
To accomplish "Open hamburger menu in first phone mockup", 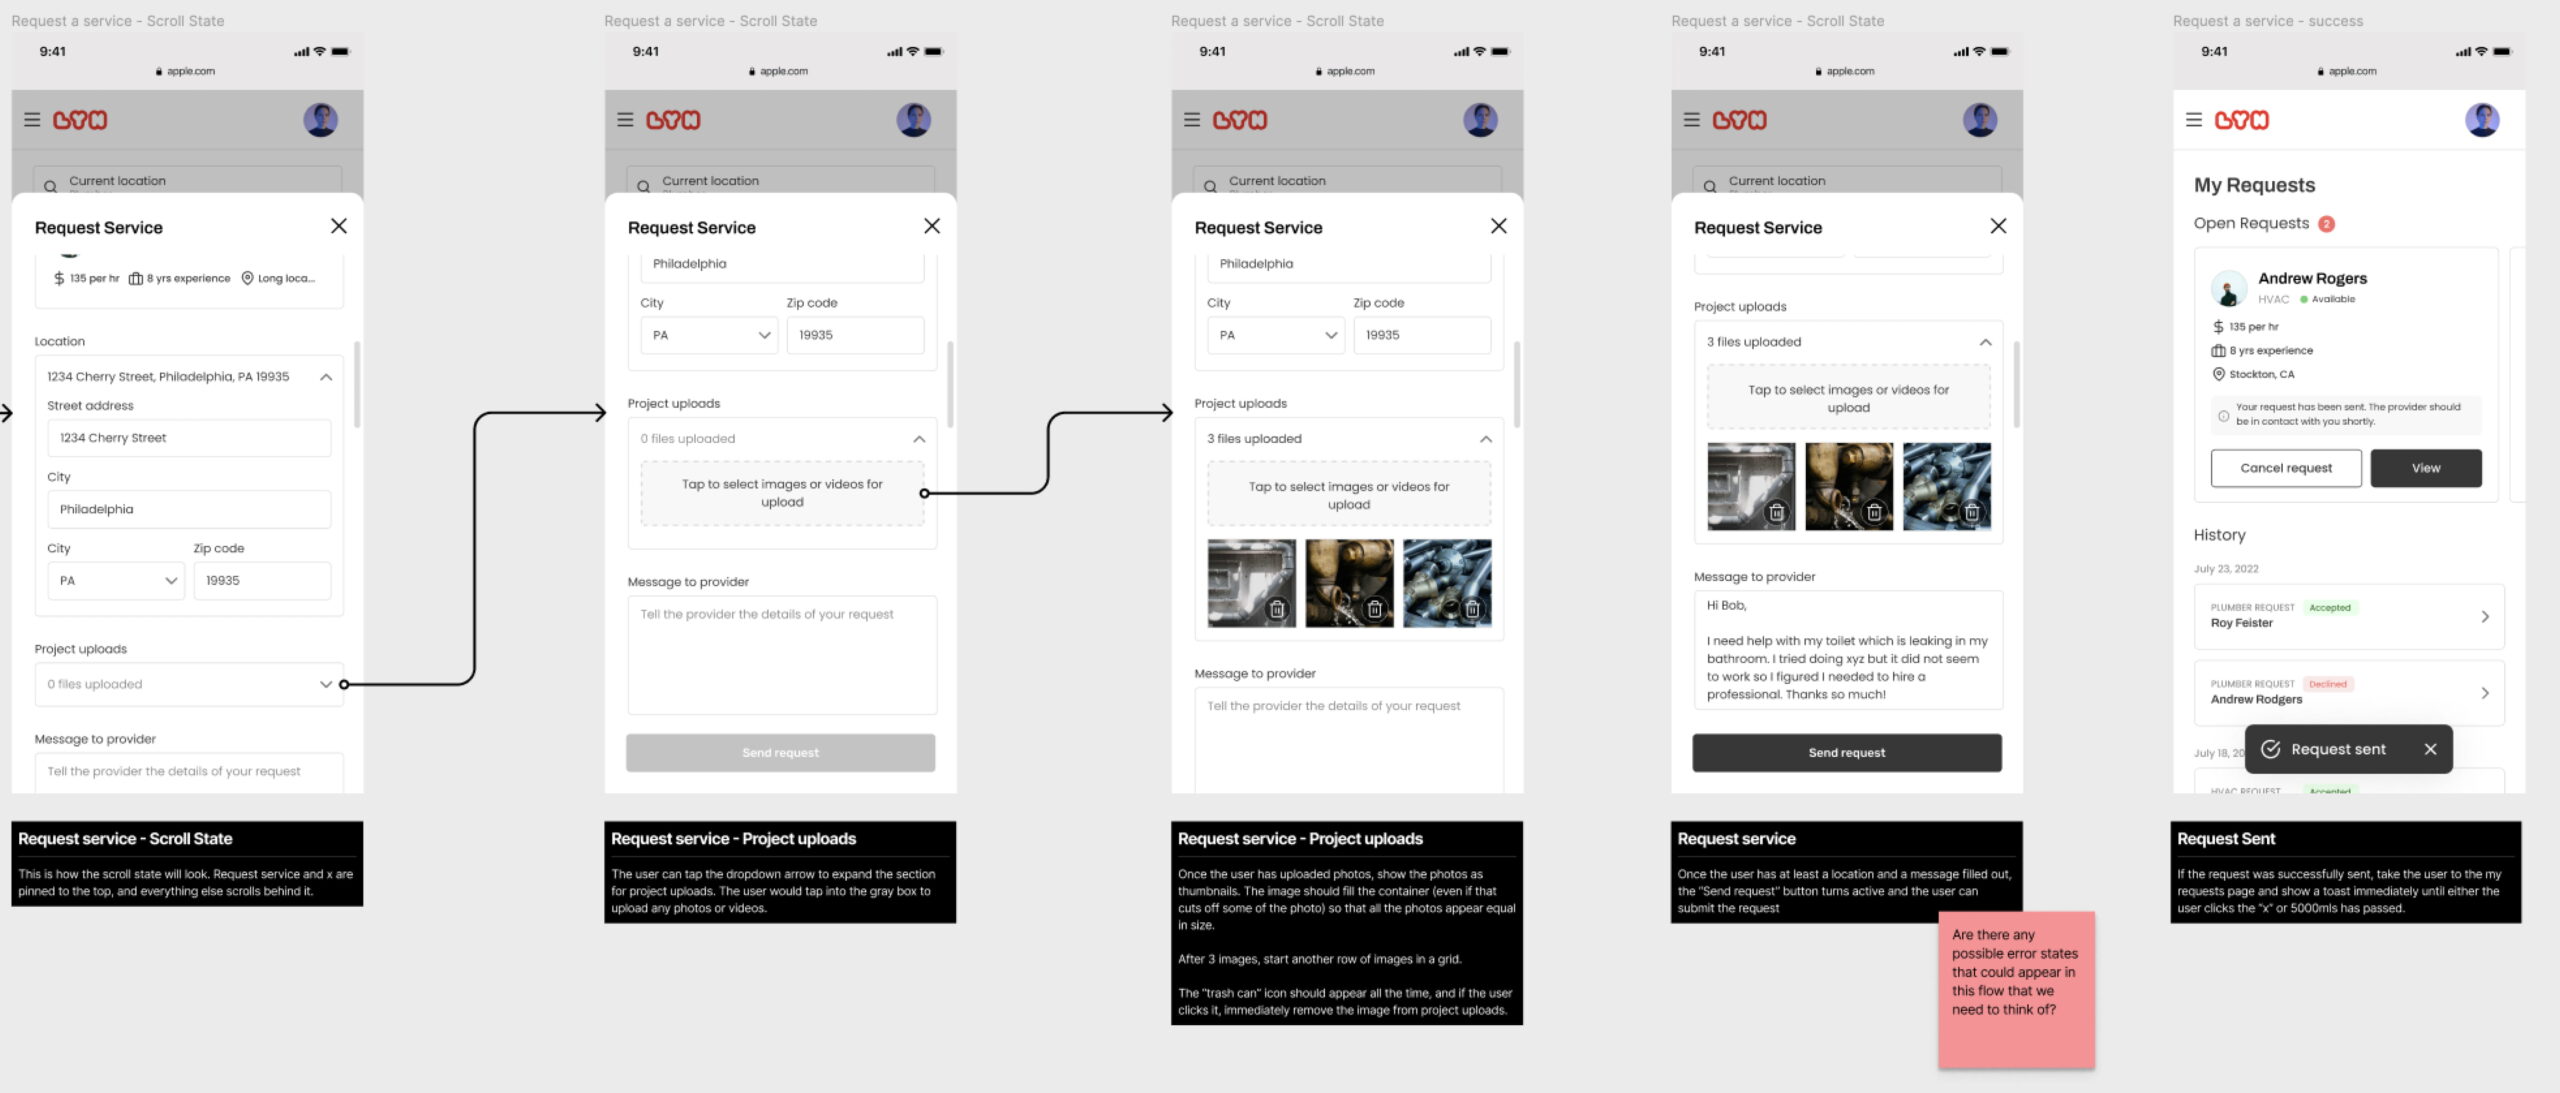I will [x=32, y=120].
